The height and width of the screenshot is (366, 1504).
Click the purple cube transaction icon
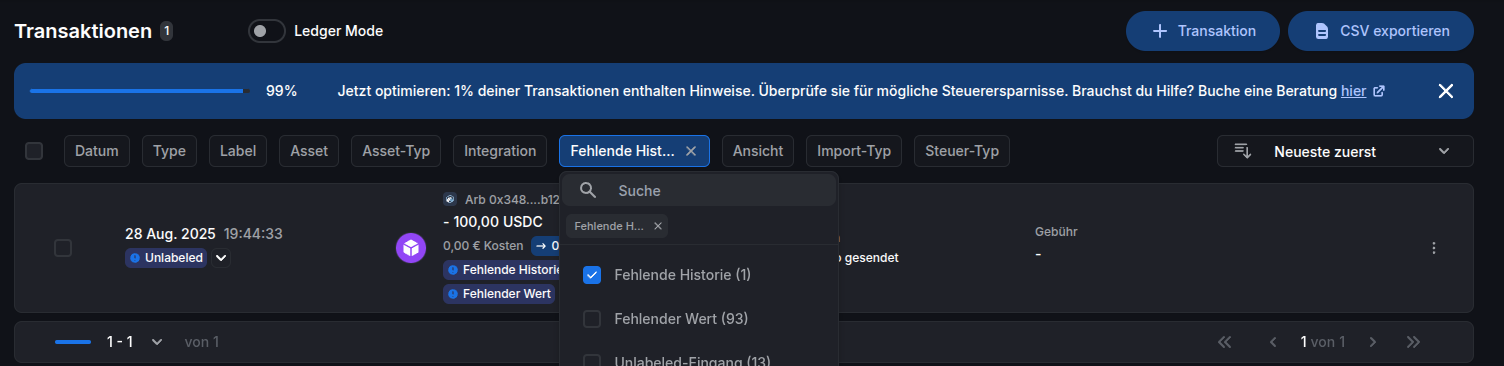pyautogui.click(x=411, y=248)
